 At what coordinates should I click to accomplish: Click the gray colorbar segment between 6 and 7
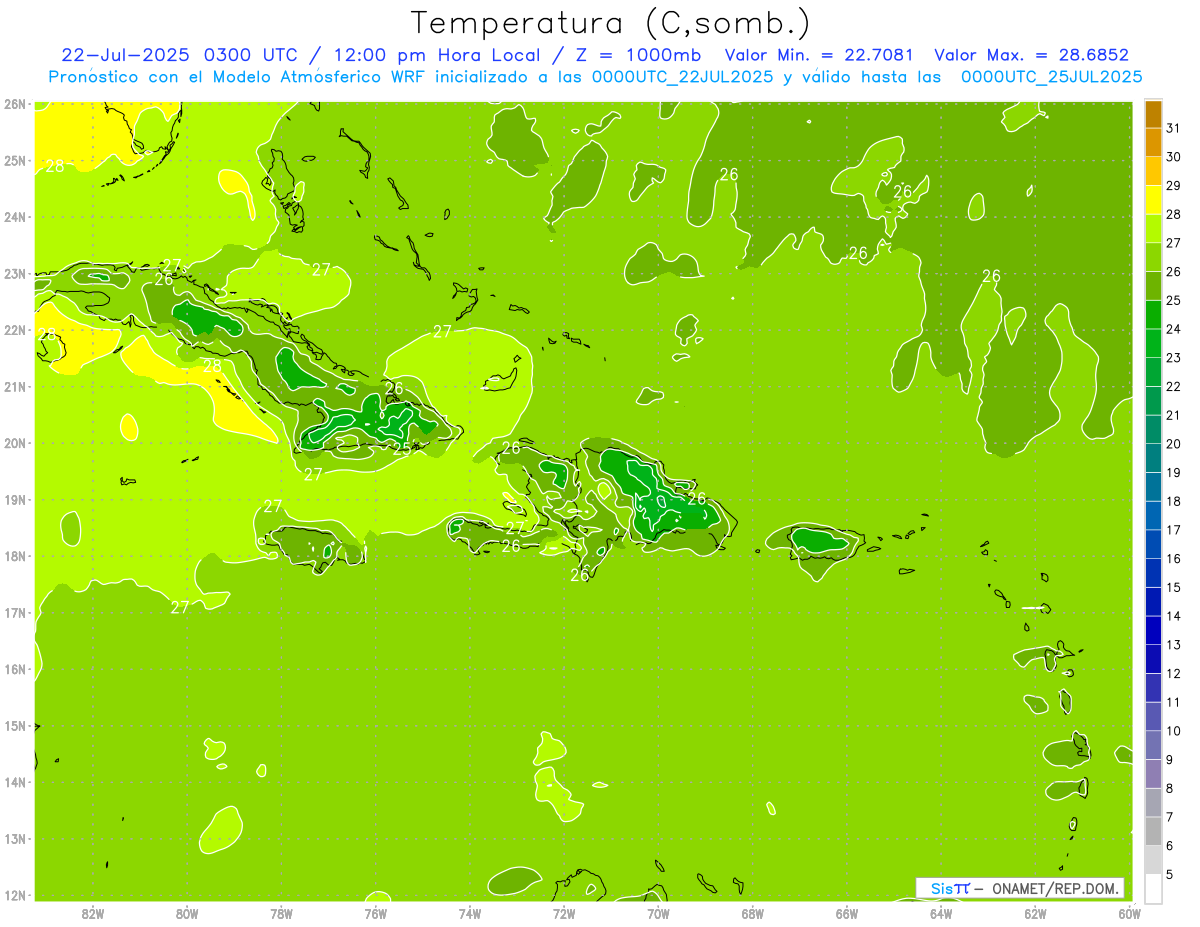1153,831
